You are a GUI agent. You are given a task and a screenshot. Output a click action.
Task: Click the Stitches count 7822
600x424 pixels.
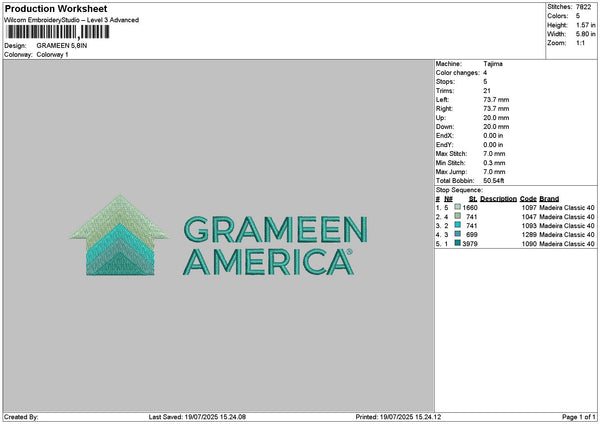pos(584,7)
